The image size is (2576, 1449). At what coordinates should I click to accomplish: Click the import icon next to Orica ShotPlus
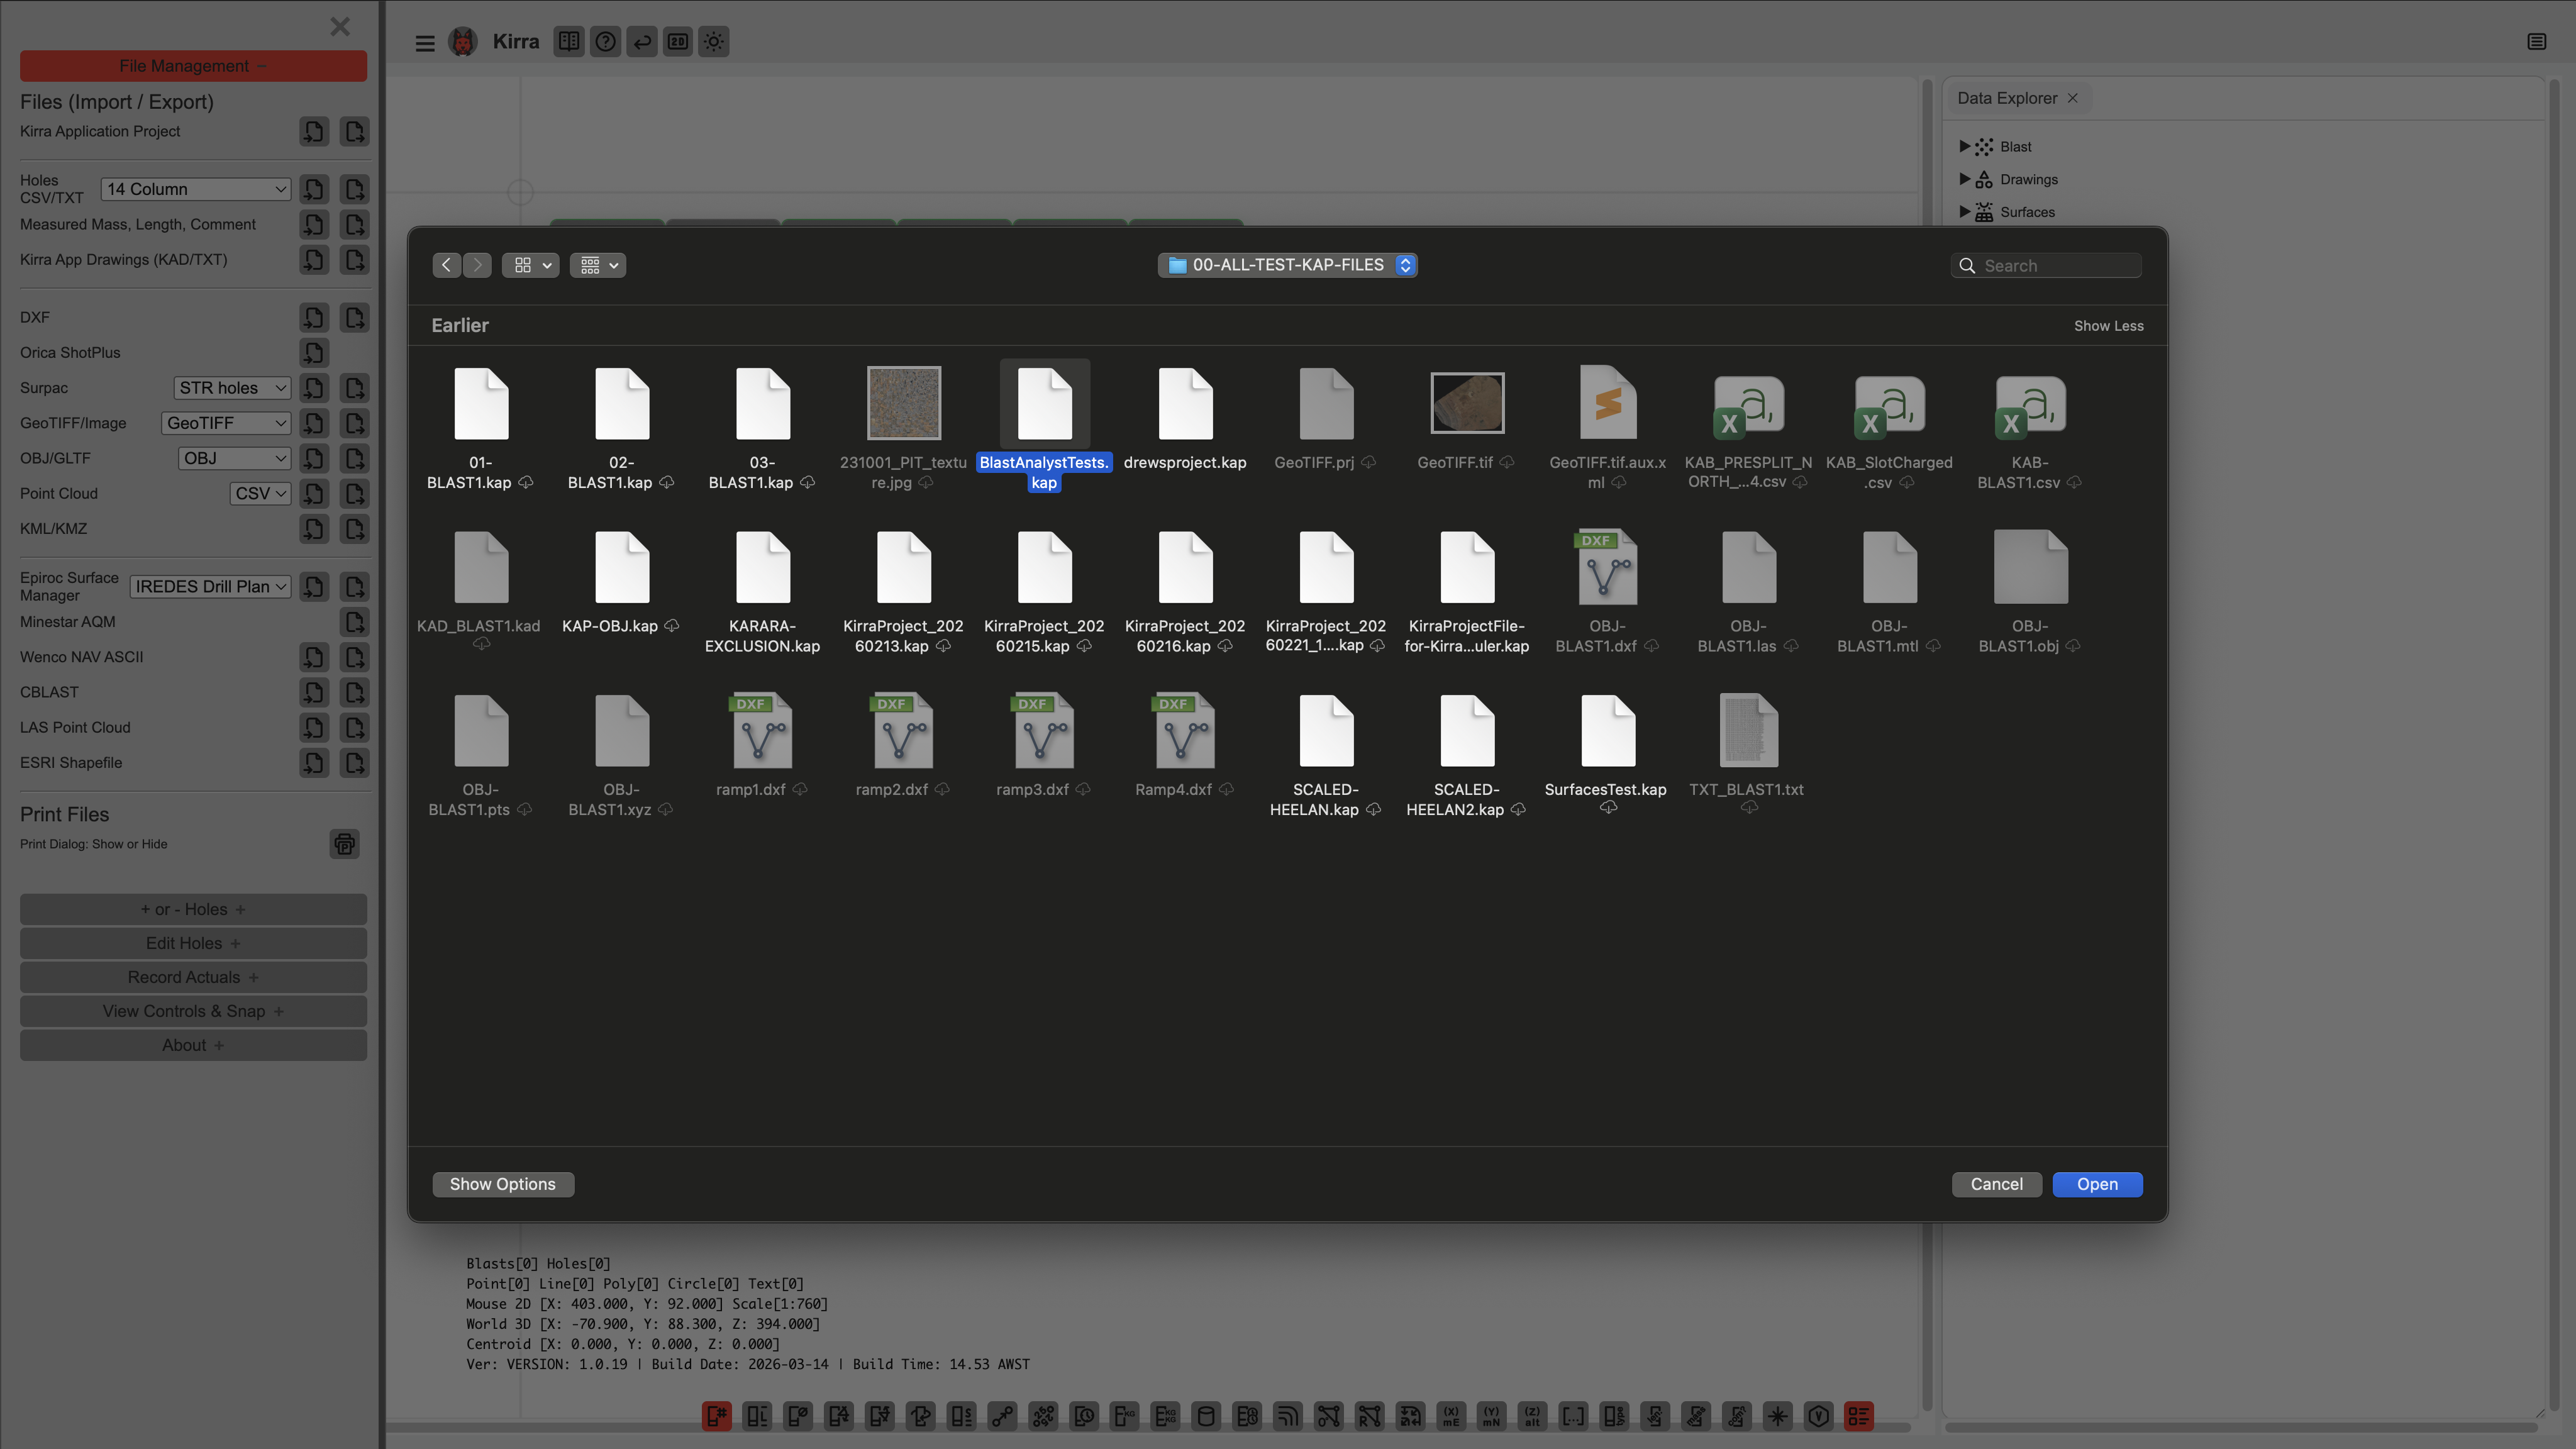(313, 352)
